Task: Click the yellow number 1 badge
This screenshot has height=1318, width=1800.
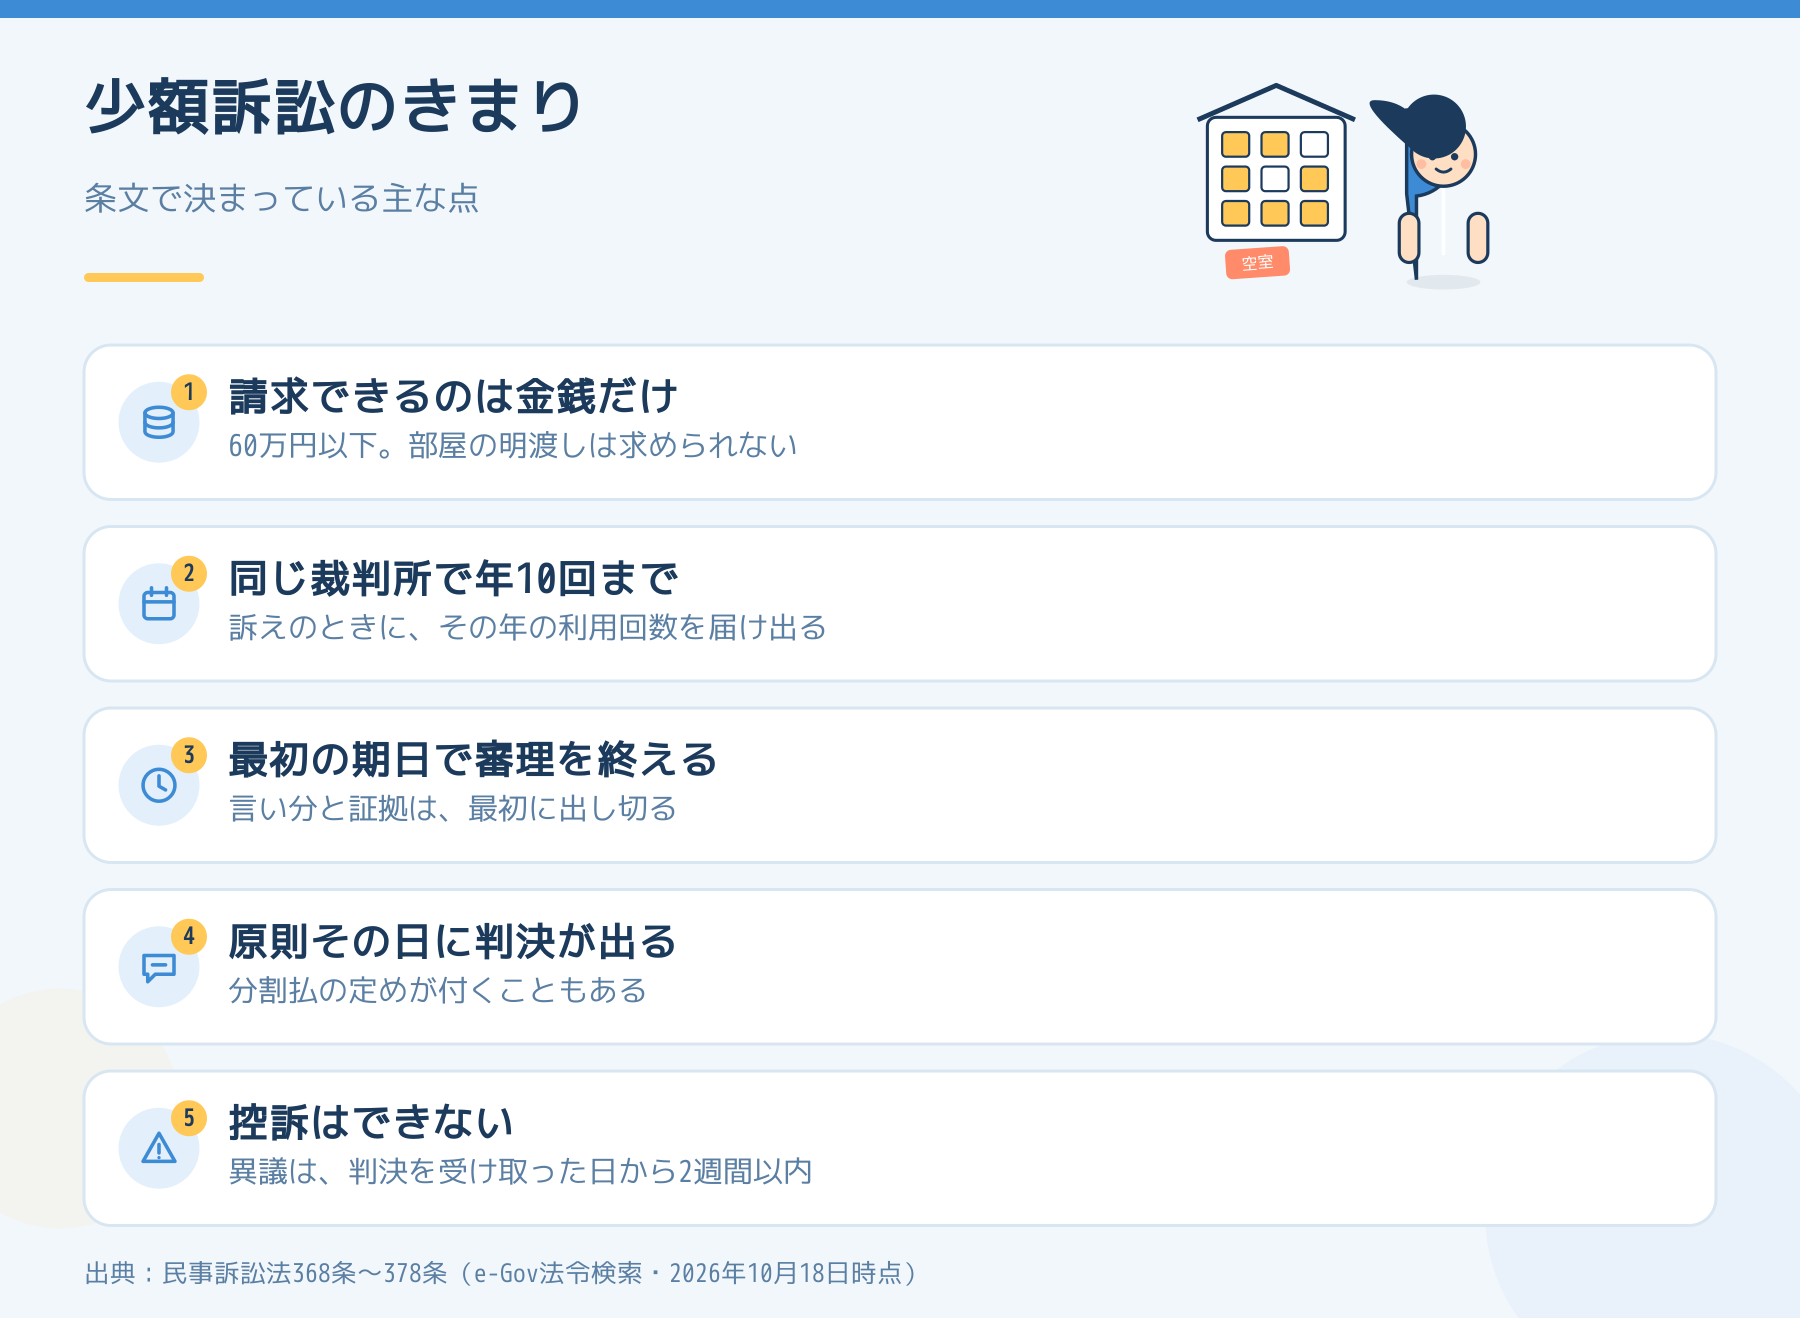Action: click(x=189, y=392)
